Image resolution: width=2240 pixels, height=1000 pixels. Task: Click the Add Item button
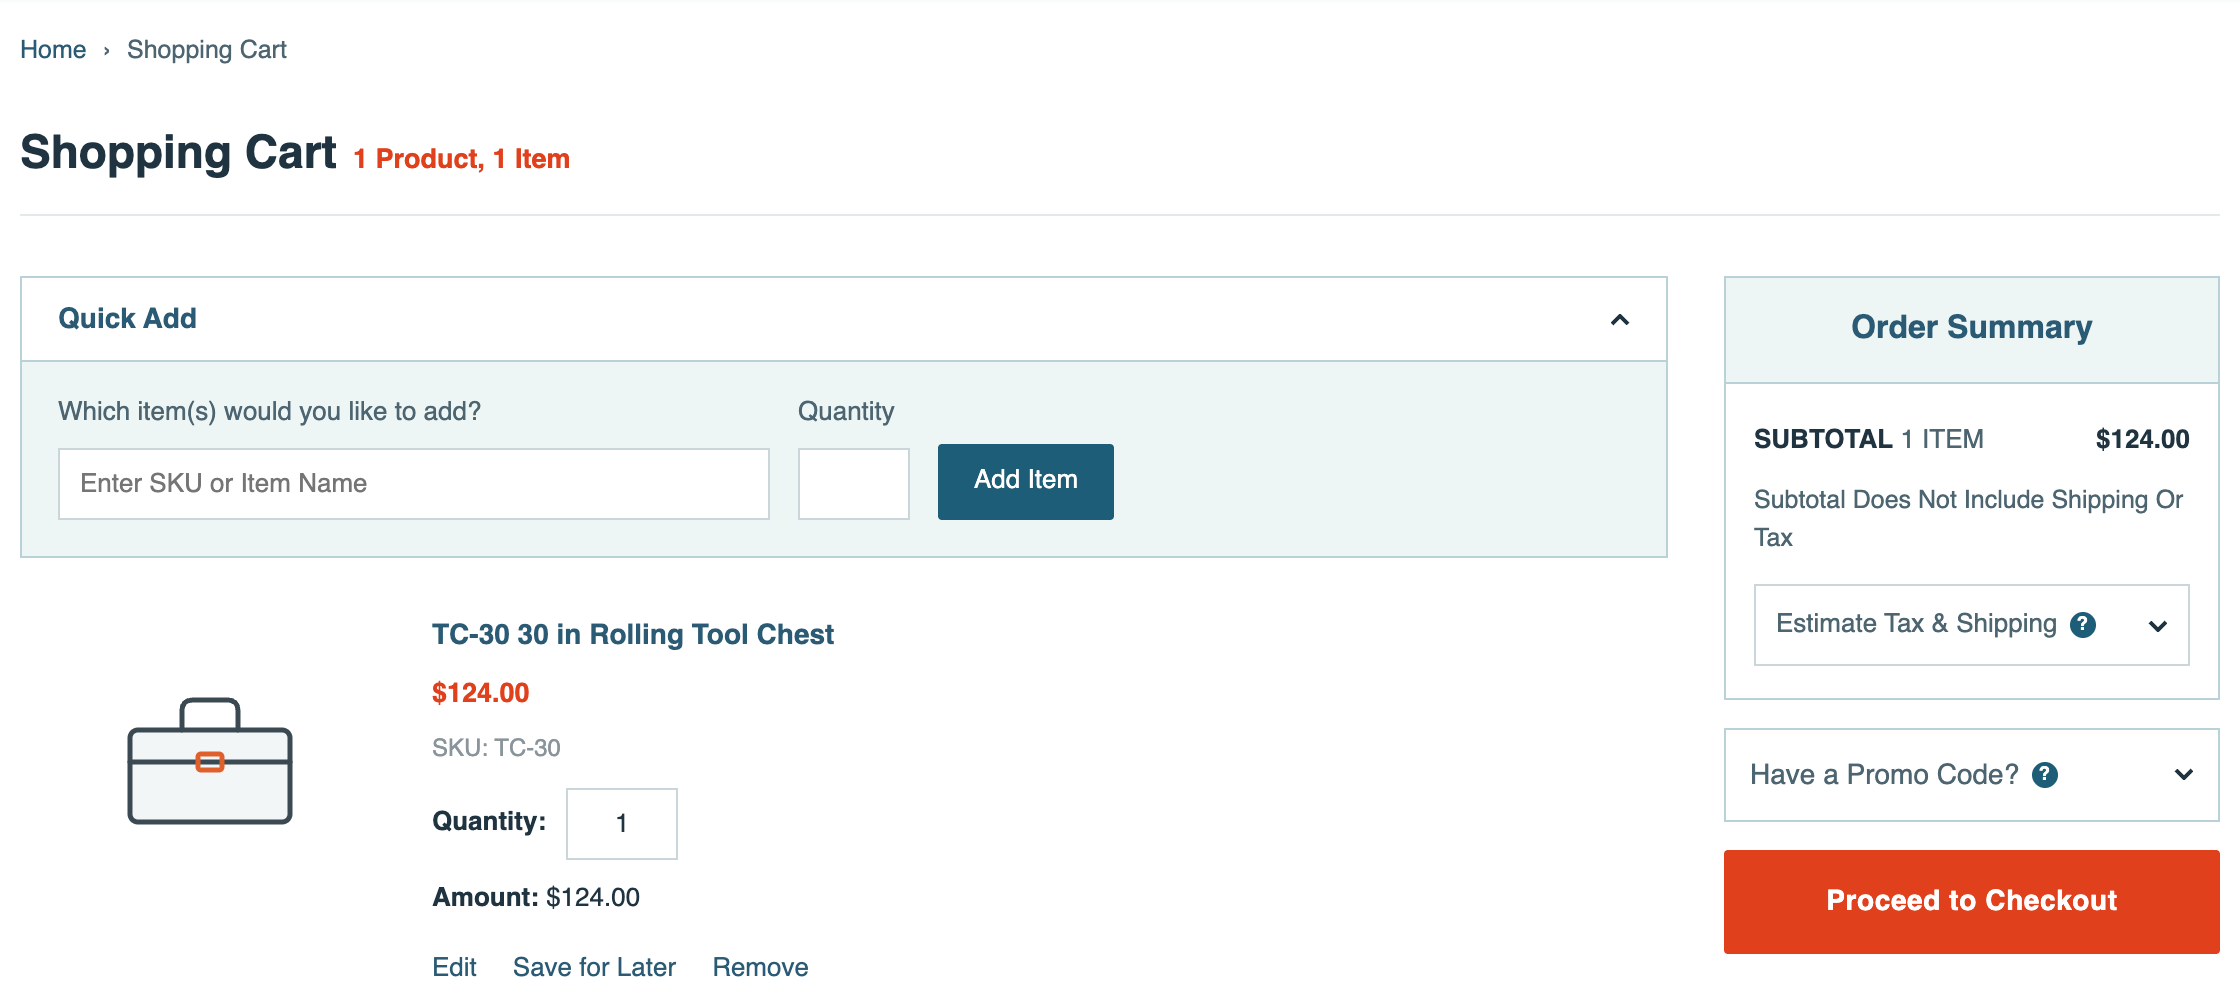coord(1026,481)
